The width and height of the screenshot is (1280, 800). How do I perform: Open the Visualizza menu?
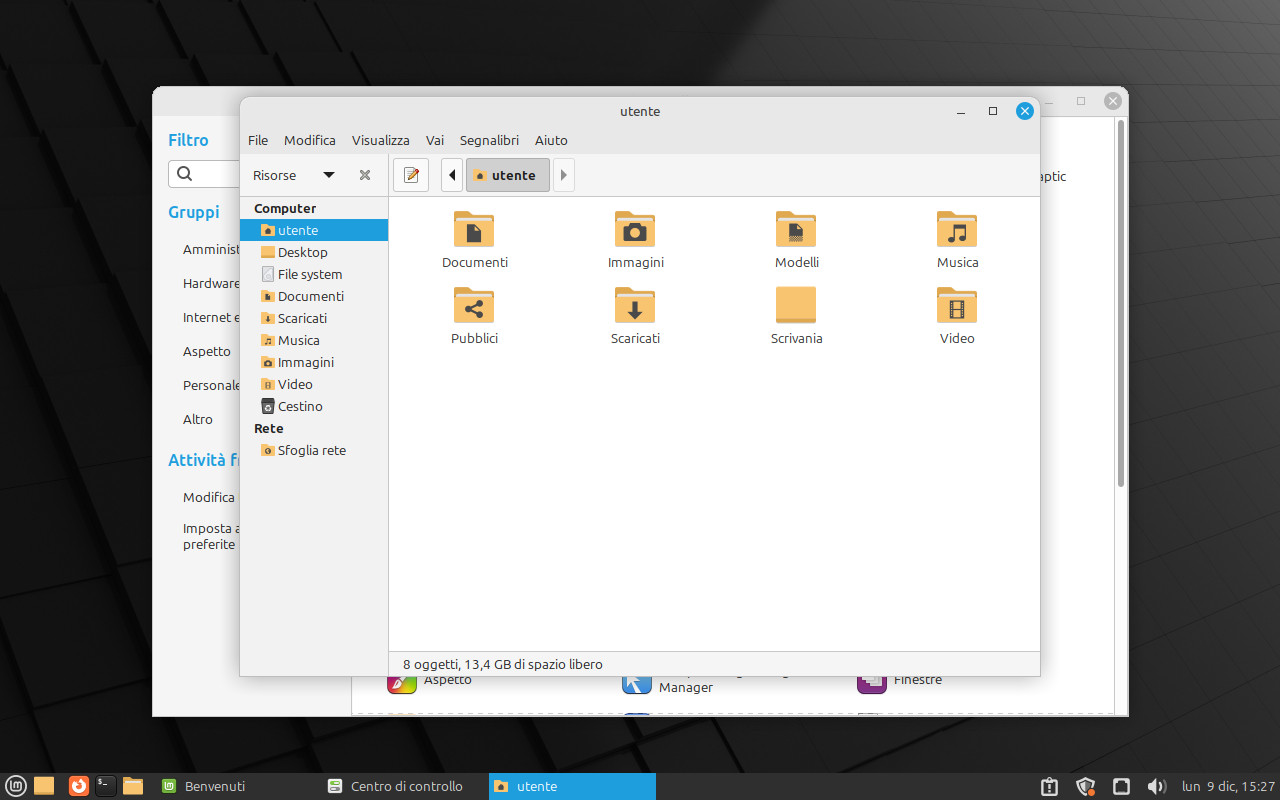pos(380,140)
